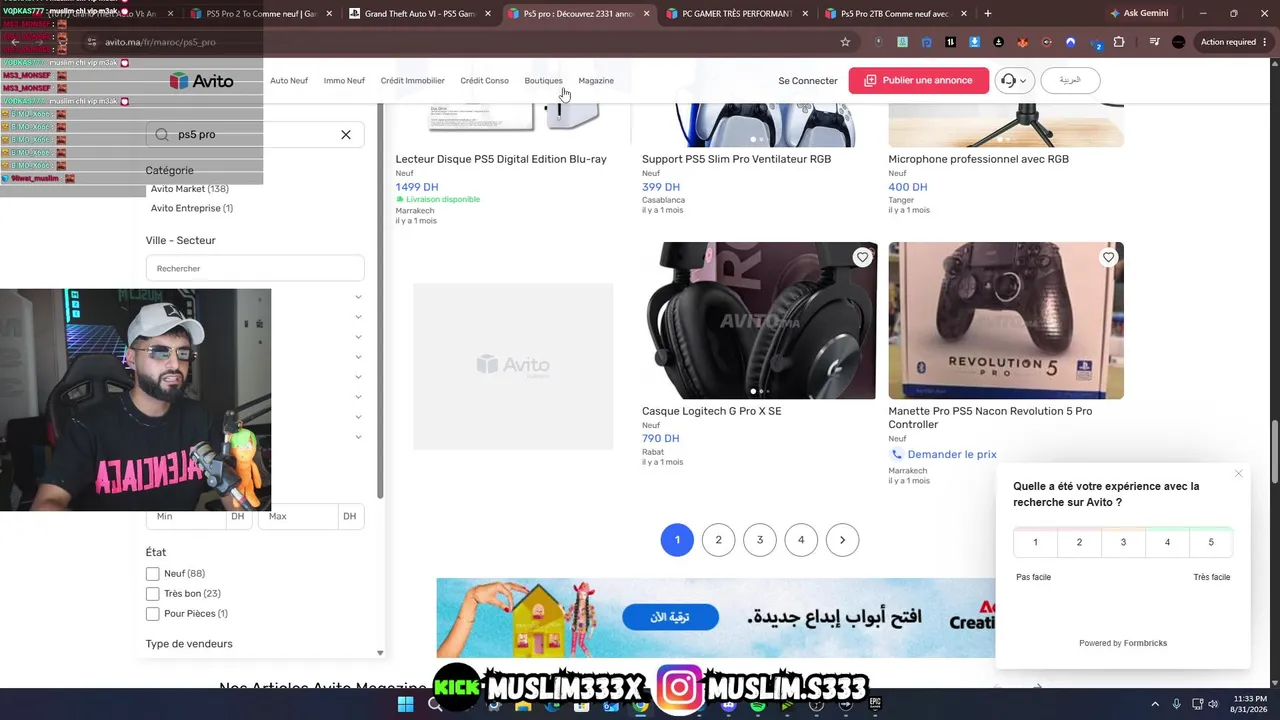
Task: Click the Min price field
Action: 187,516
